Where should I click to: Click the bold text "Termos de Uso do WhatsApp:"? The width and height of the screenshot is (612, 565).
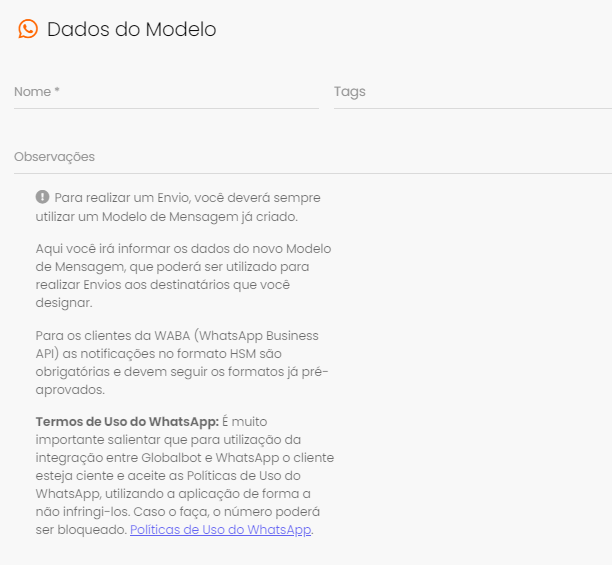(x=127, y=421)
